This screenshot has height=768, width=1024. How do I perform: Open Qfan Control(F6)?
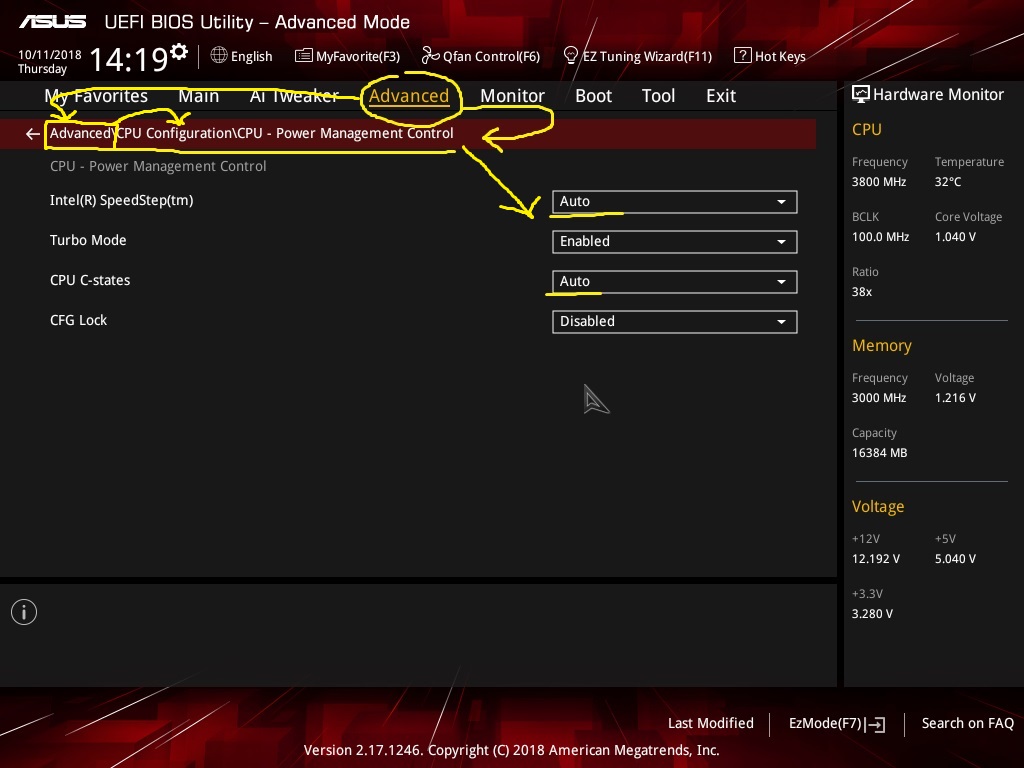(x=481, y=56)
